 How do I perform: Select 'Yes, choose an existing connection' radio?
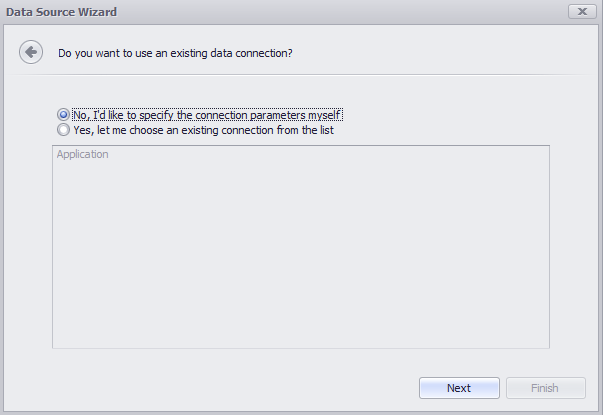[x=63, y=130]
